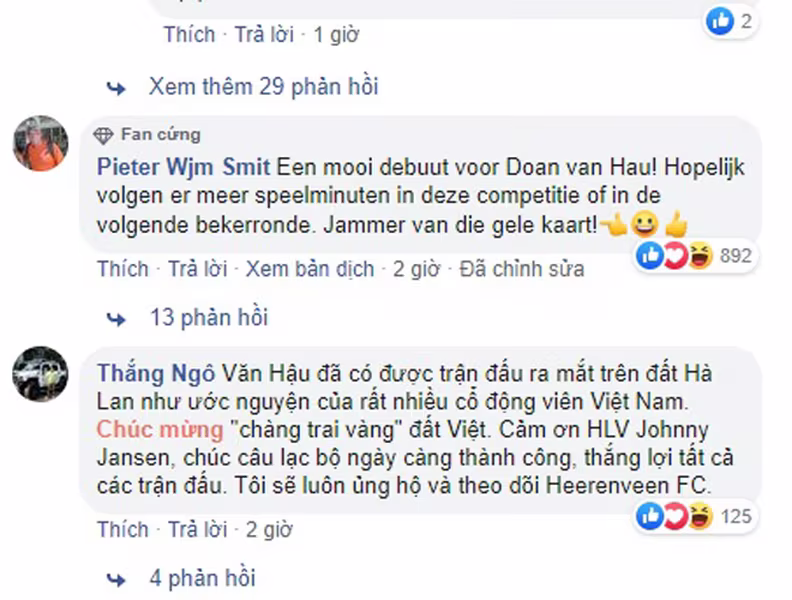Like Thắng Ngô's comment via Thích
This screenshot has height=600, width=792.
123,530
